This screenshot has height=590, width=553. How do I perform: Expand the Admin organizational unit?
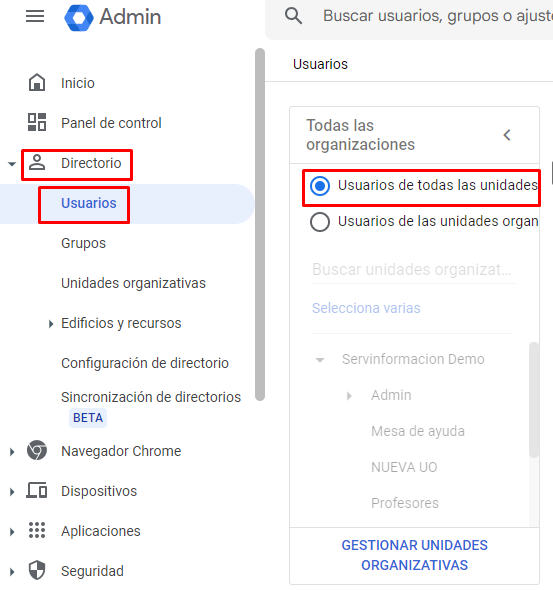349,395
